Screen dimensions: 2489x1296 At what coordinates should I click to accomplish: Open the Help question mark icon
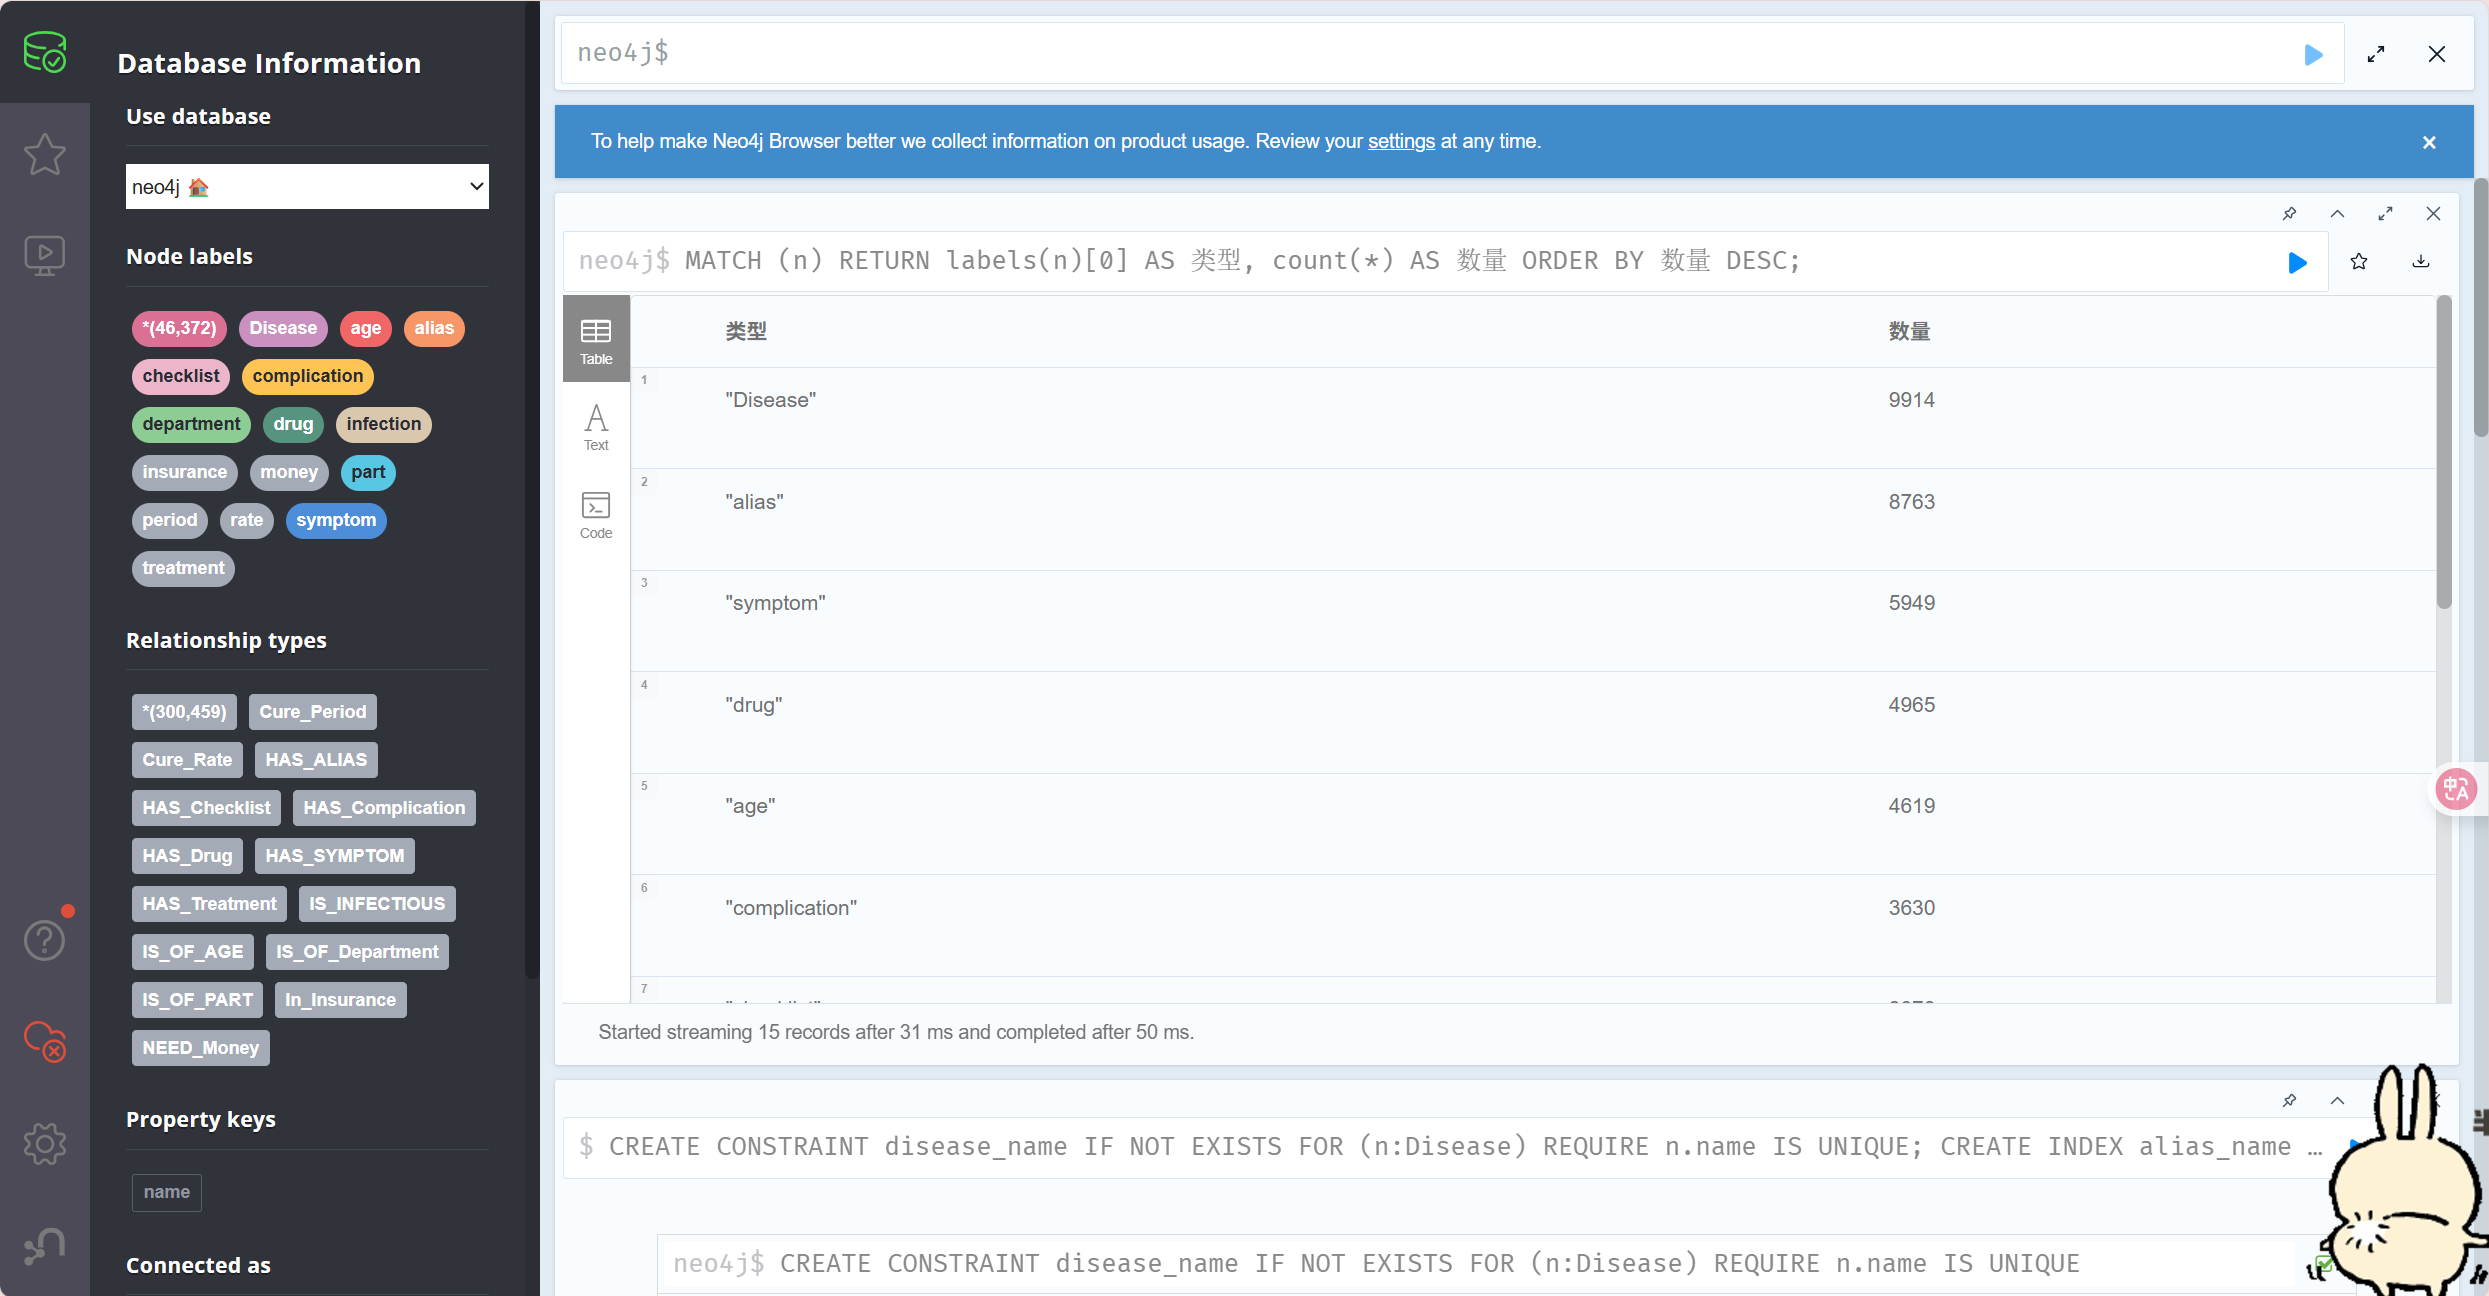[45, 940]
